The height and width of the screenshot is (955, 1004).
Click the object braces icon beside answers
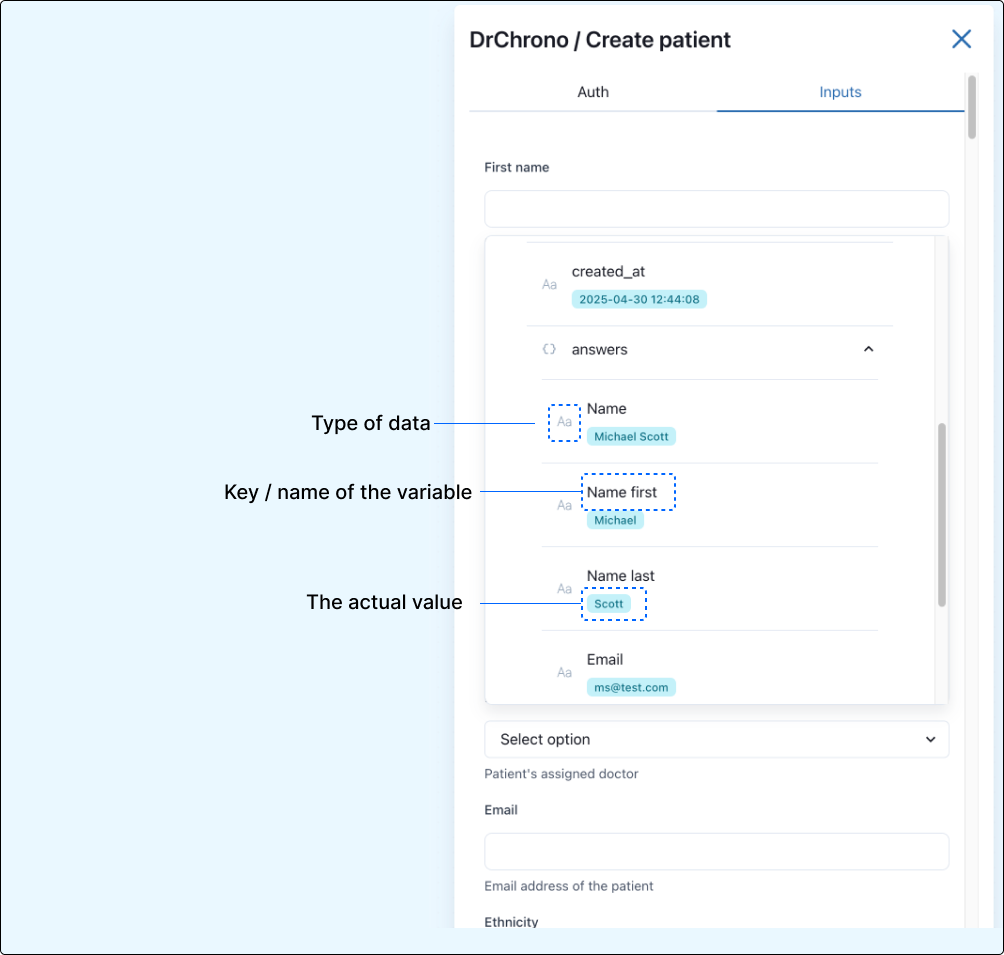click(549, 349)
